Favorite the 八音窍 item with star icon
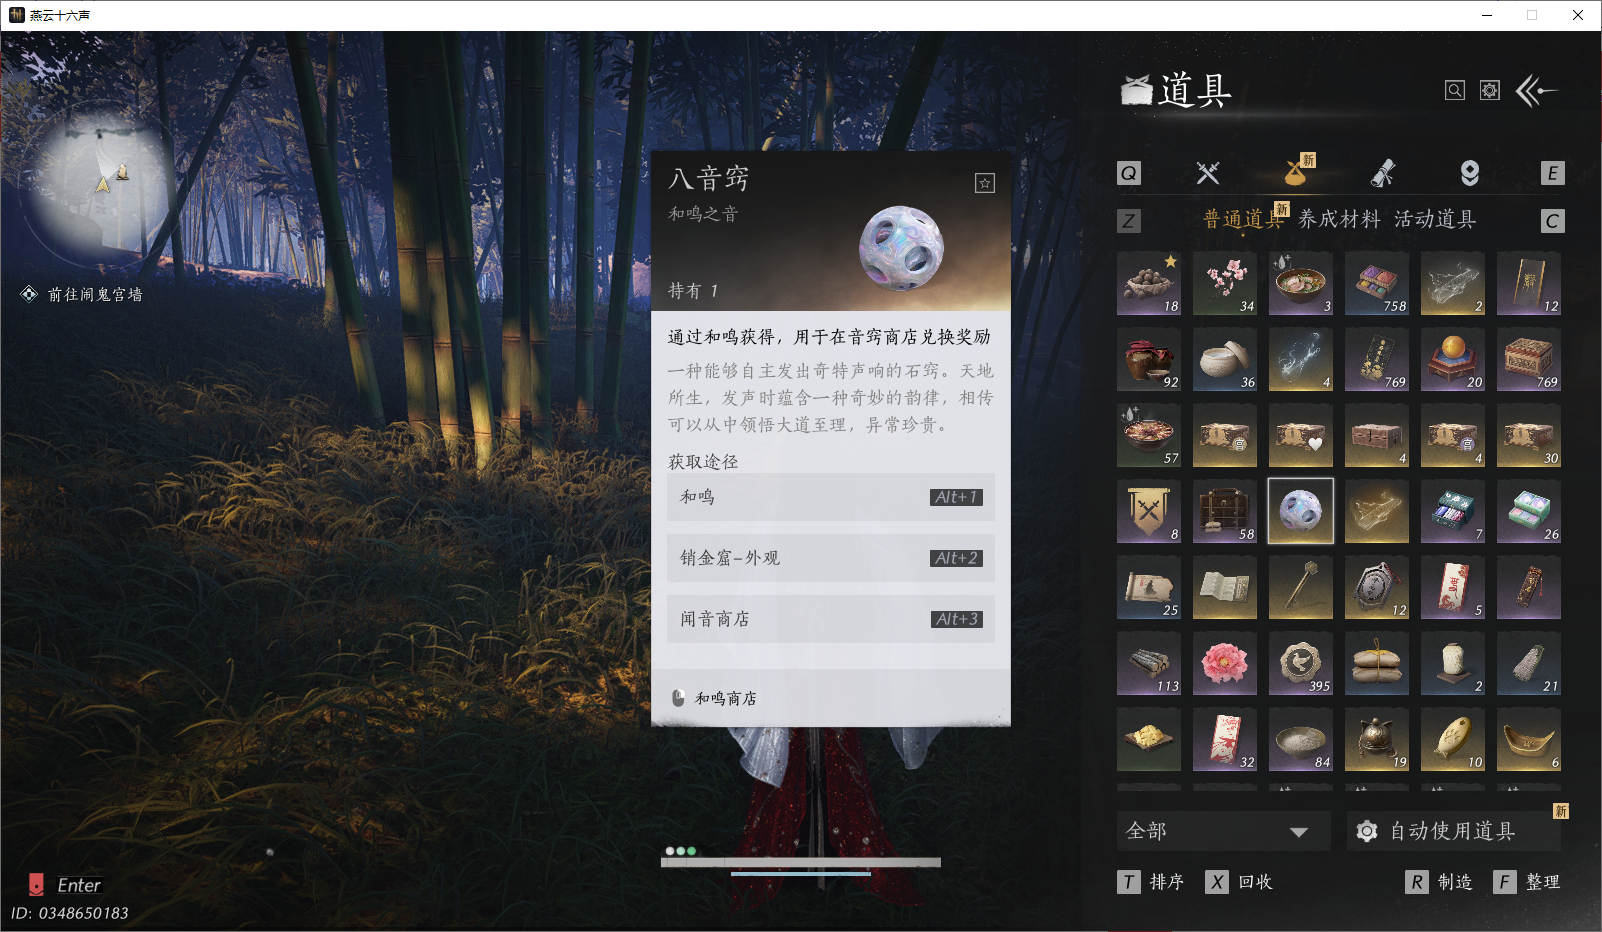Image resolution: width=1602 pixels, height=932 pixels. [985, 183]
